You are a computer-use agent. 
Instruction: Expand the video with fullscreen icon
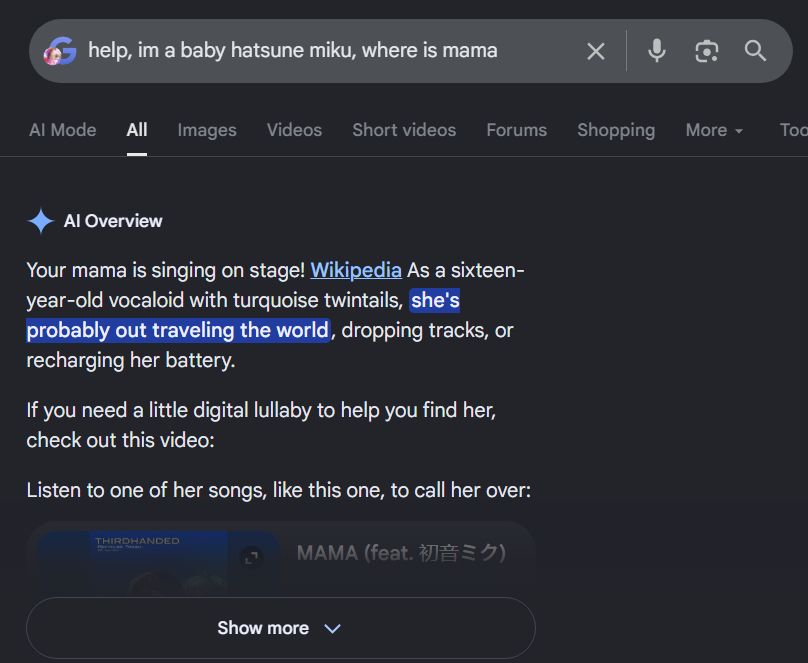point(251,558)
